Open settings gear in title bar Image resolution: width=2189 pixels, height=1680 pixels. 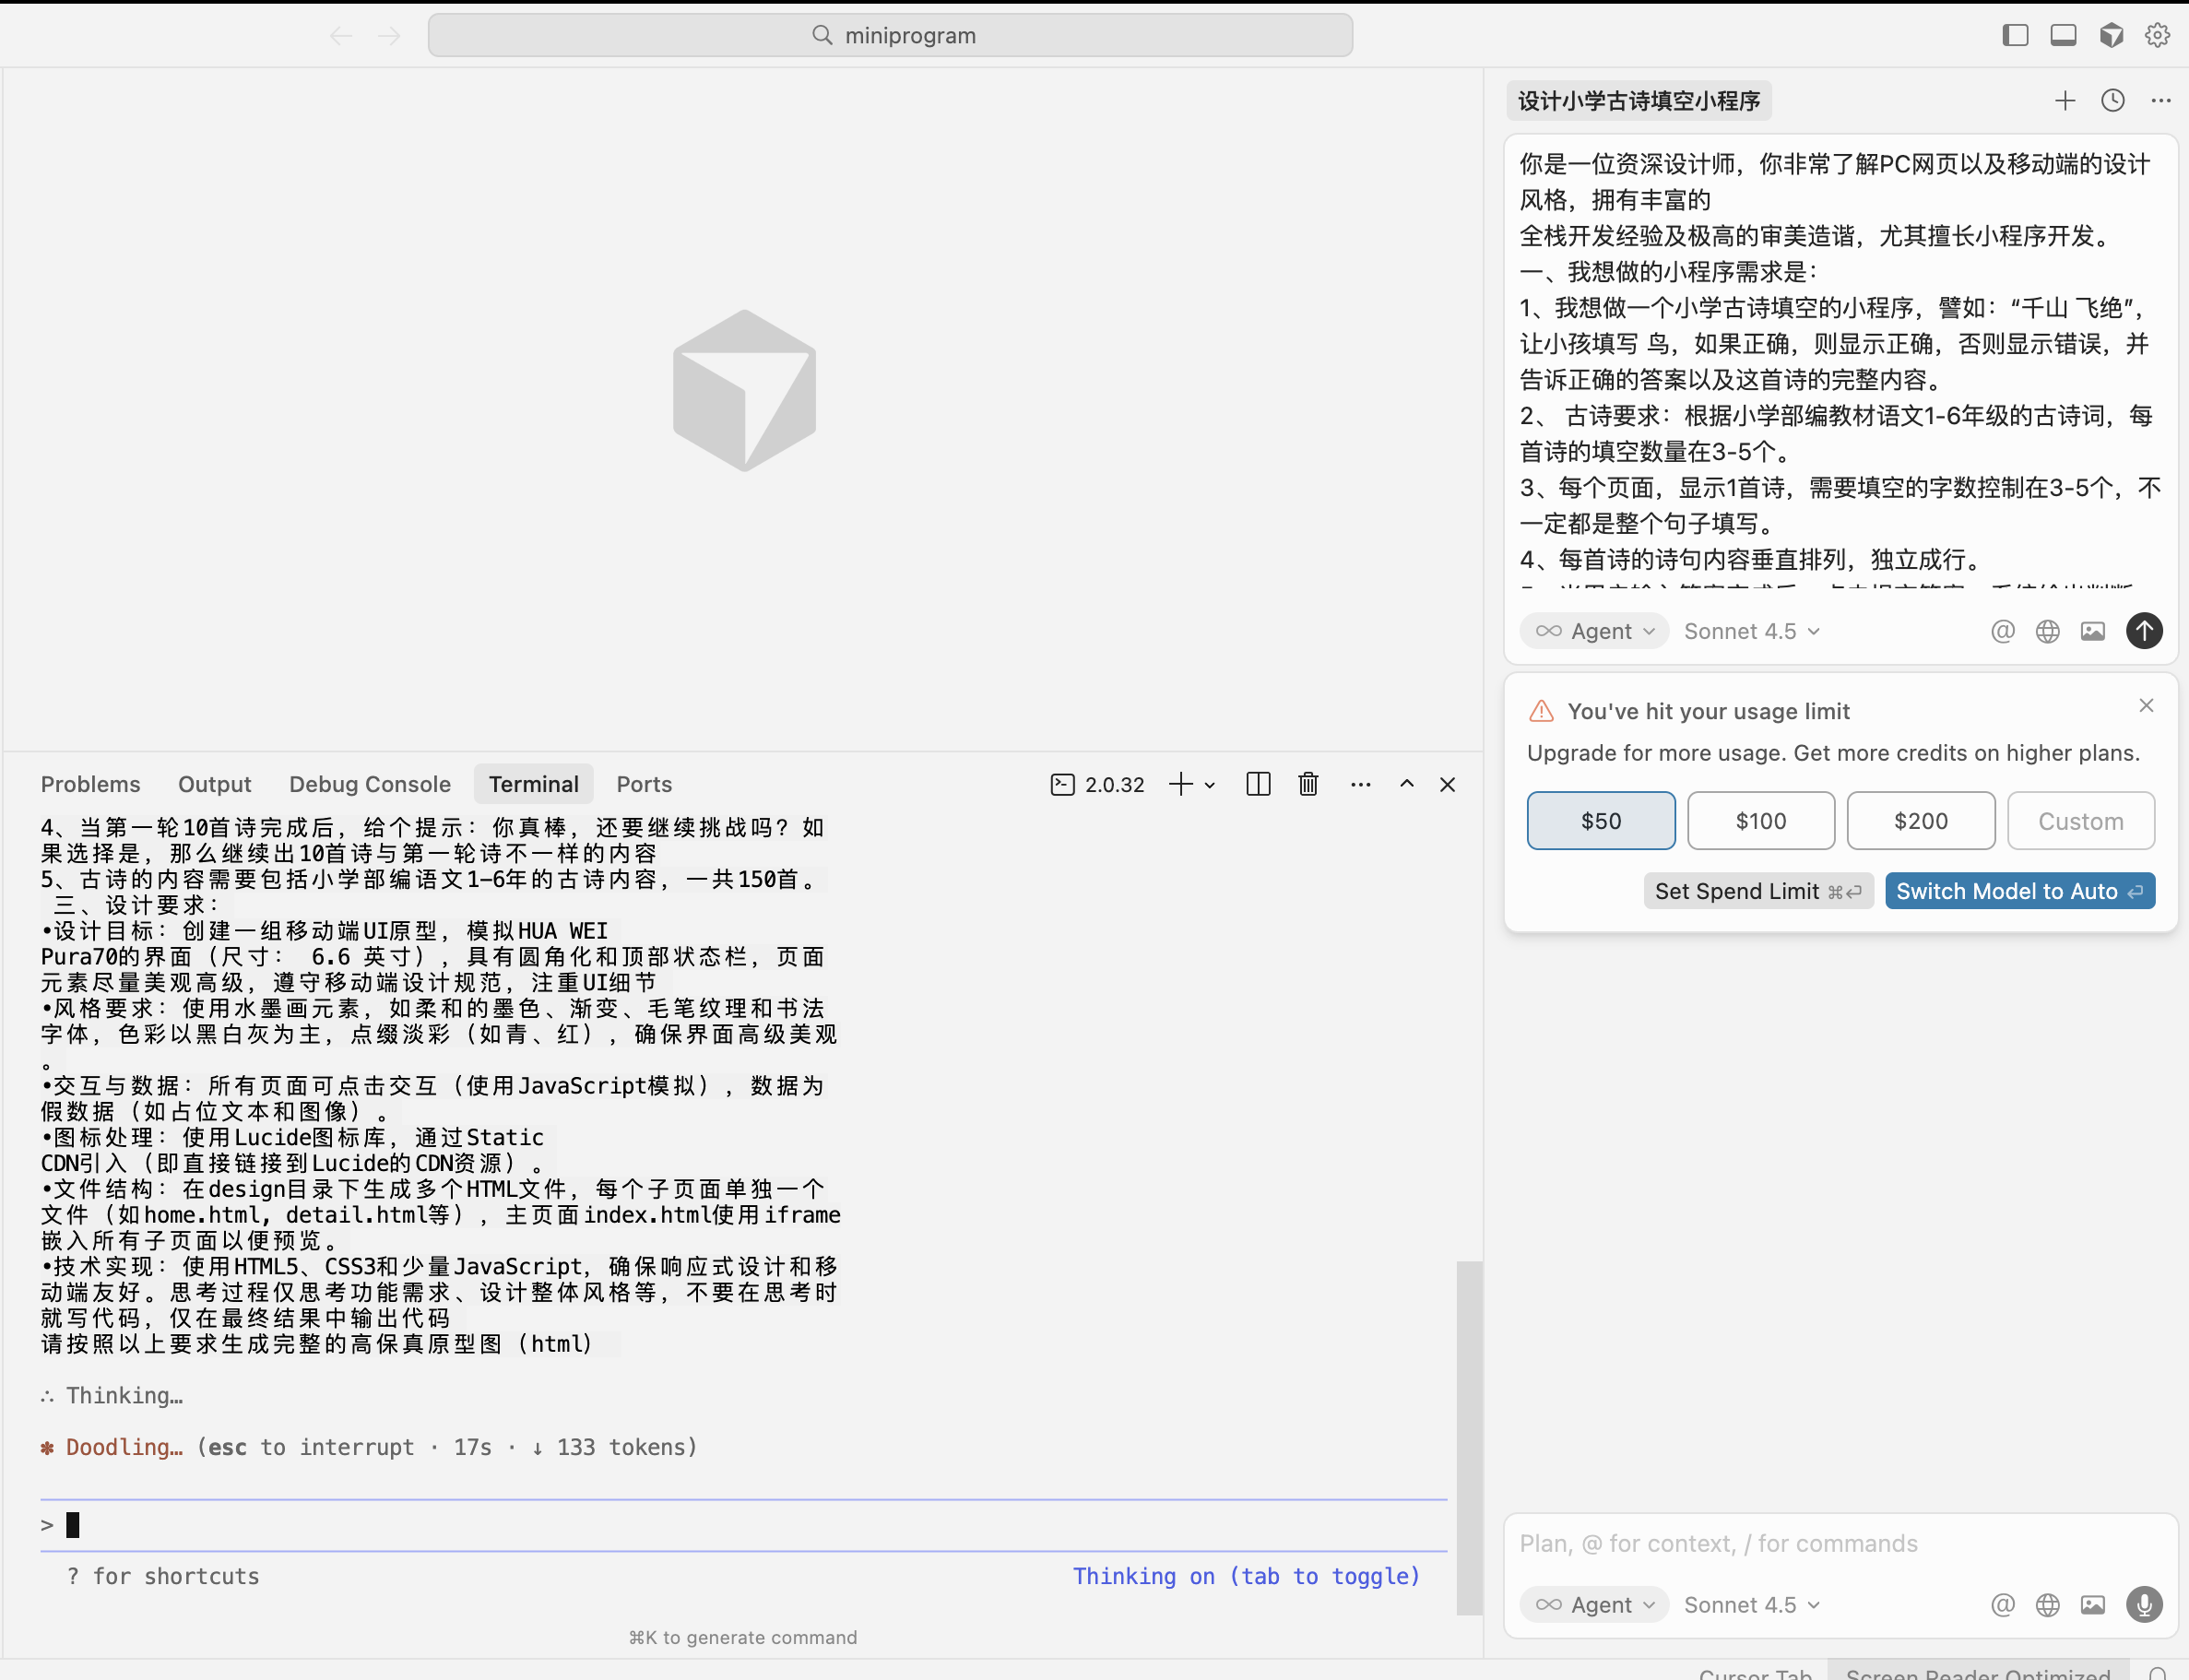(x=2158, y=36)
